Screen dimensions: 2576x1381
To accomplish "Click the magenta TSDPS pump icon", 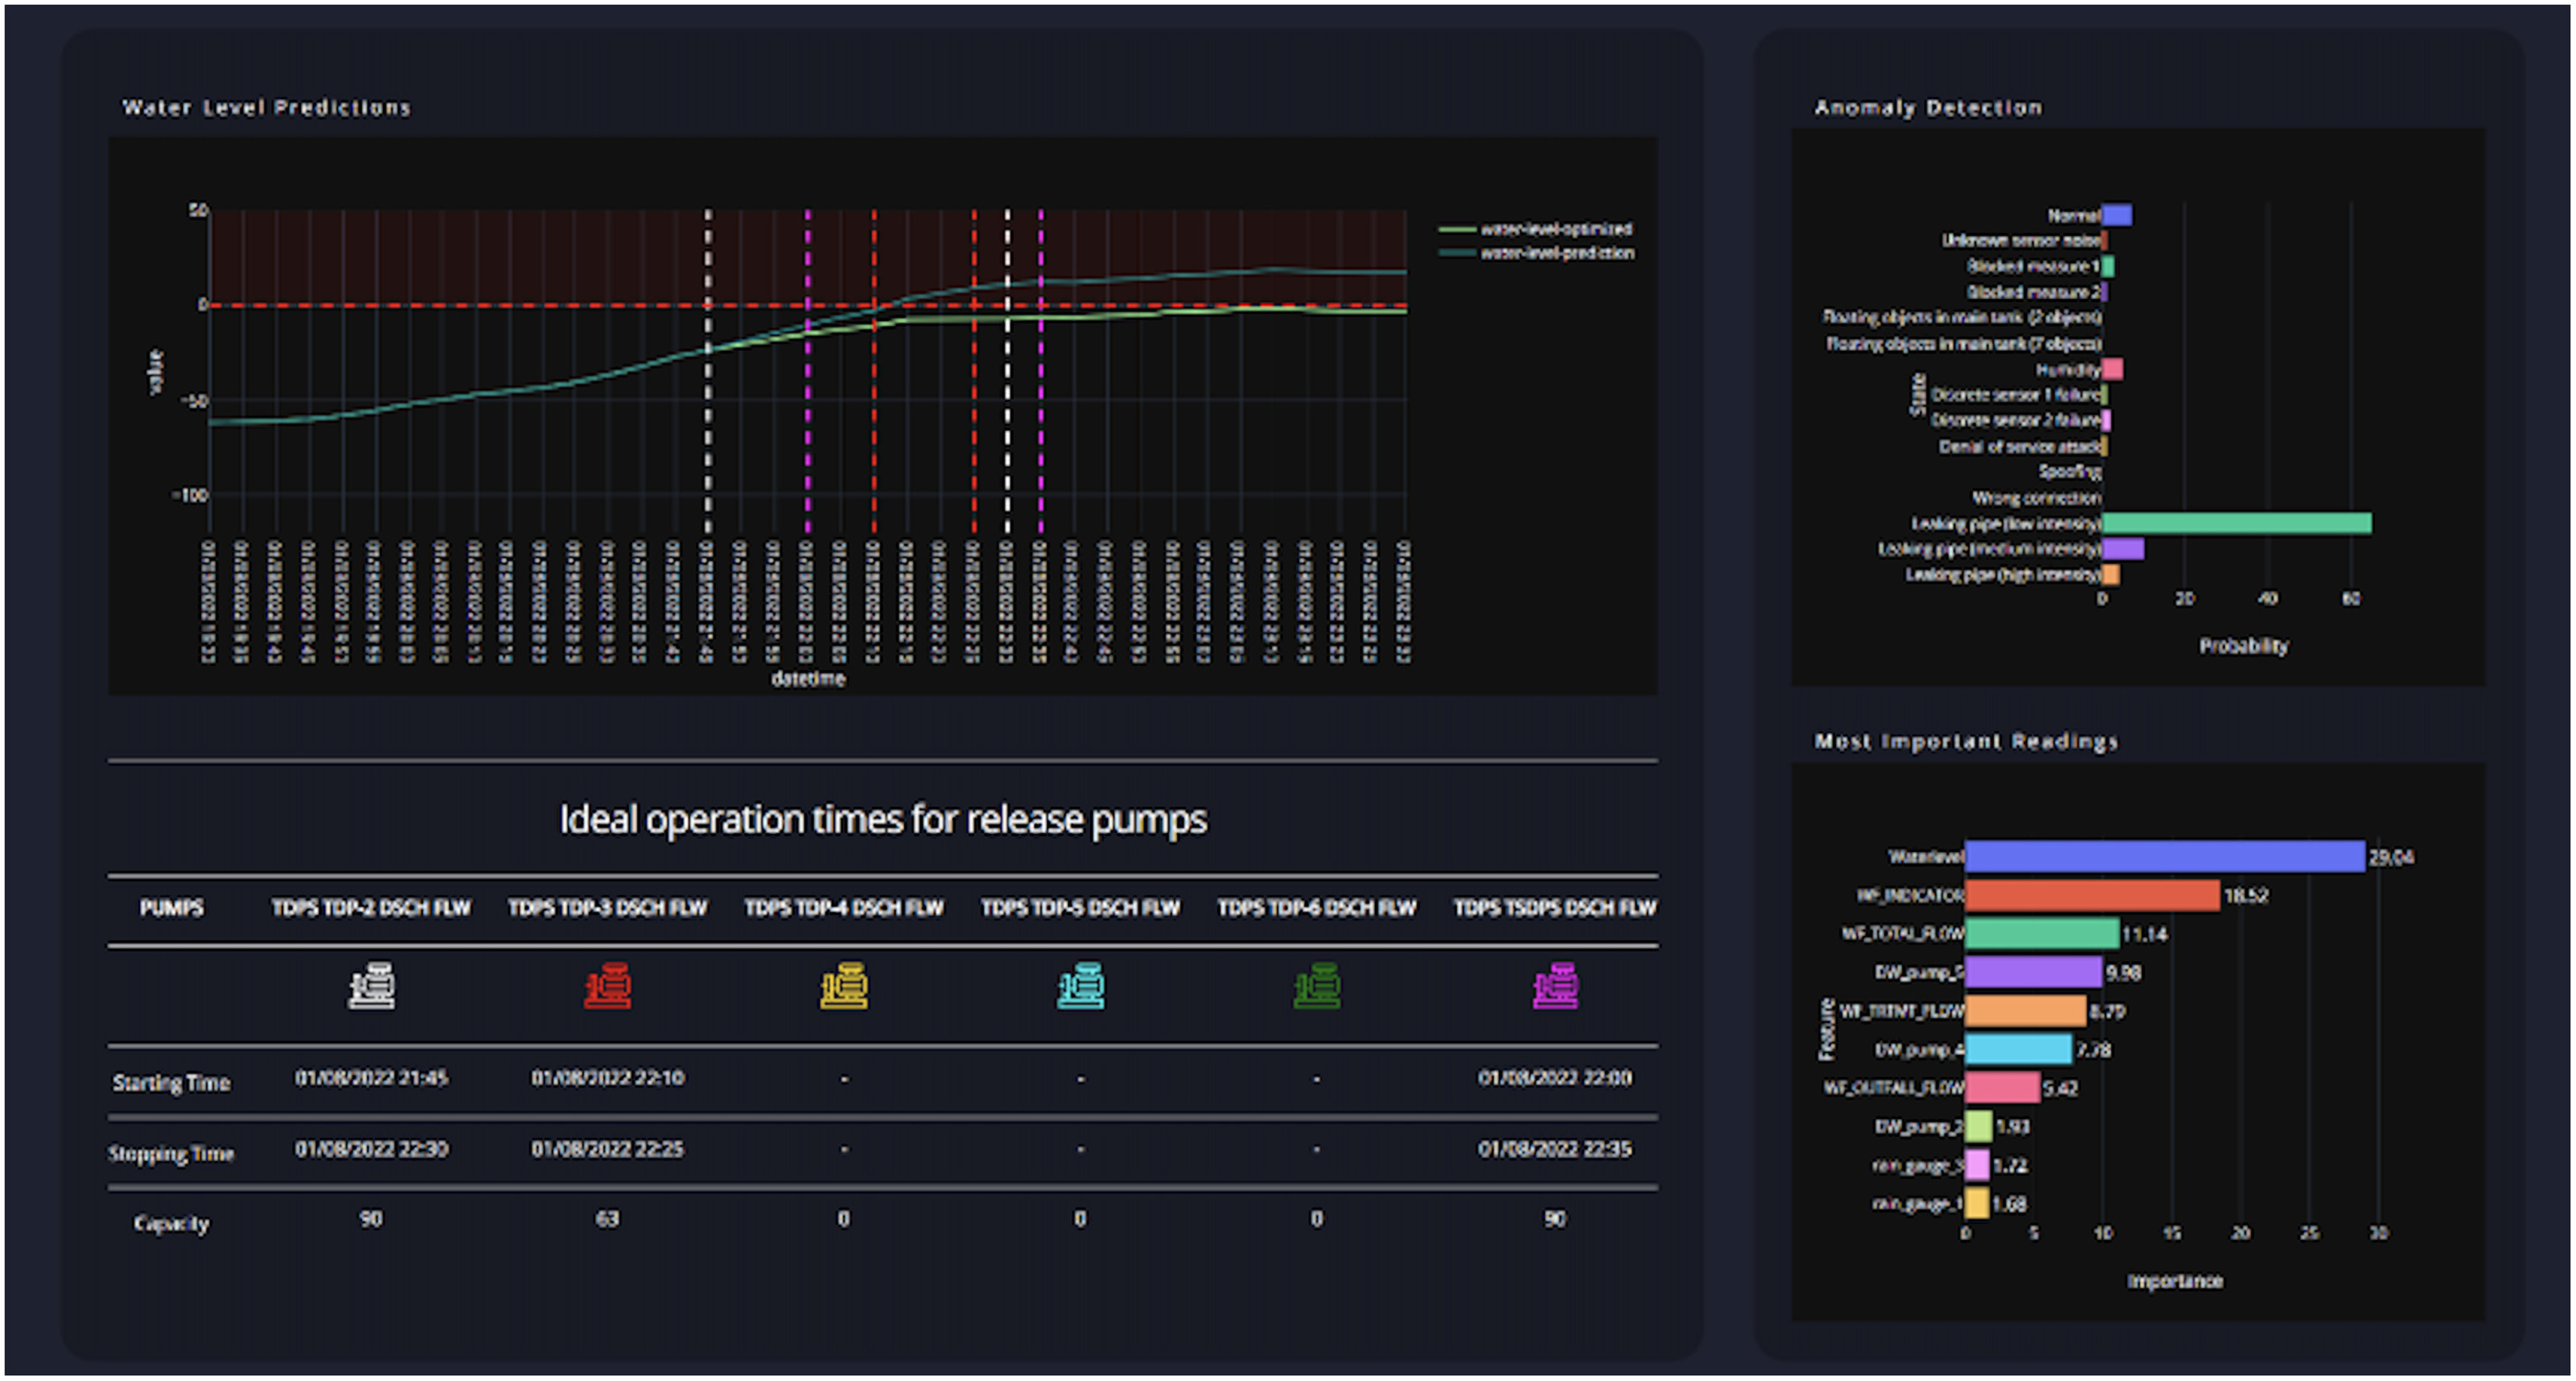I will [x=1555, y=986].
